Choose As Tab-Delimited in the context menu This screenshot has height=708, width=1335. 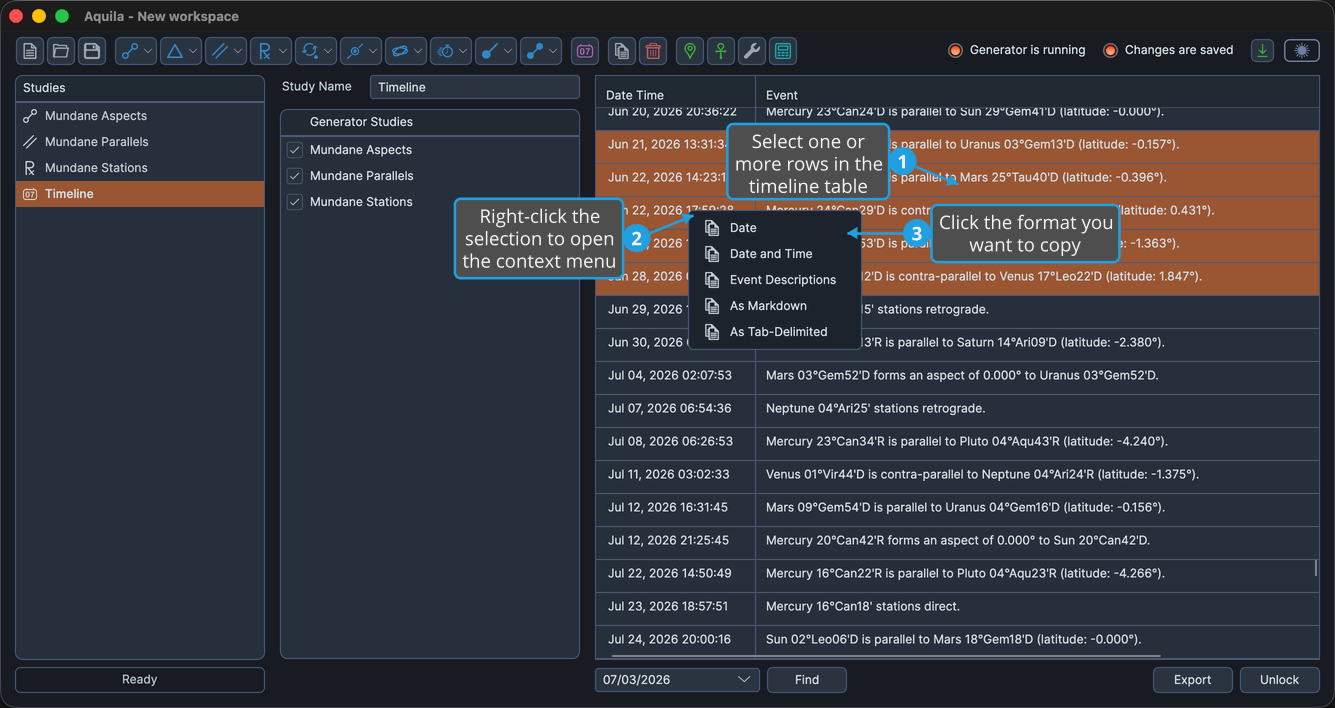coord(775,332)
